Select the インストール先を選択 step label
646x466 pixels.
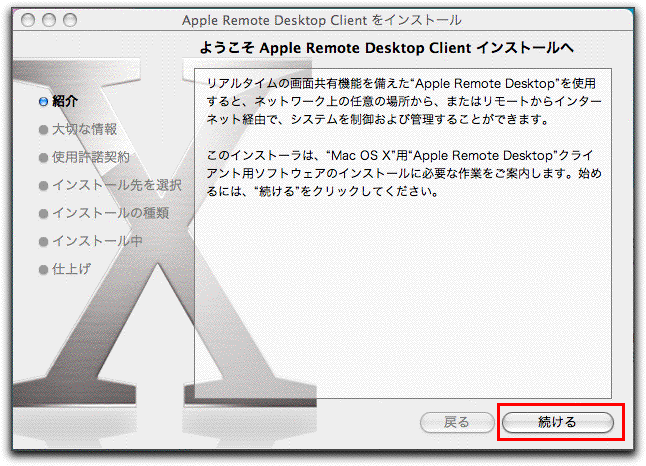117,185
